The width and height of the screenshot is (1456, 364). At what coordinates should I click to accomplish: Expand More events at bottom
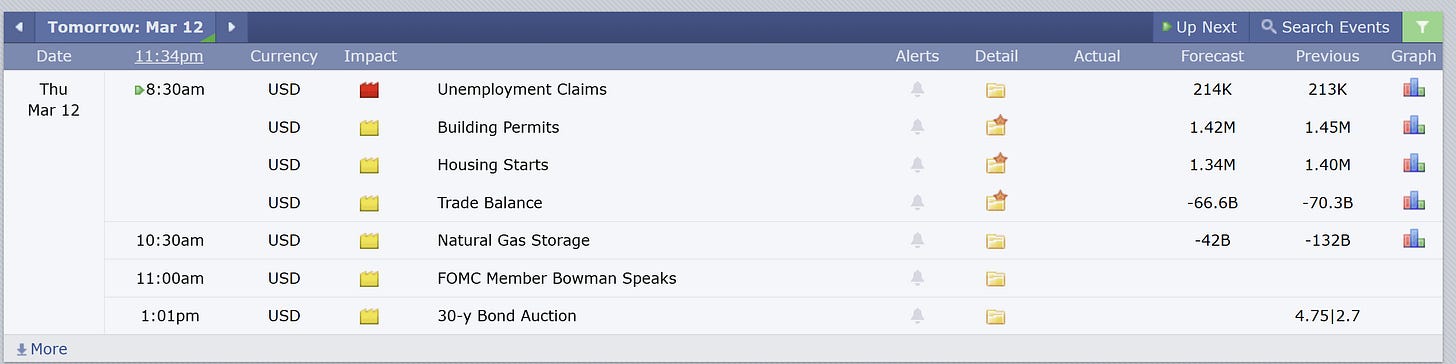point(42,349)
